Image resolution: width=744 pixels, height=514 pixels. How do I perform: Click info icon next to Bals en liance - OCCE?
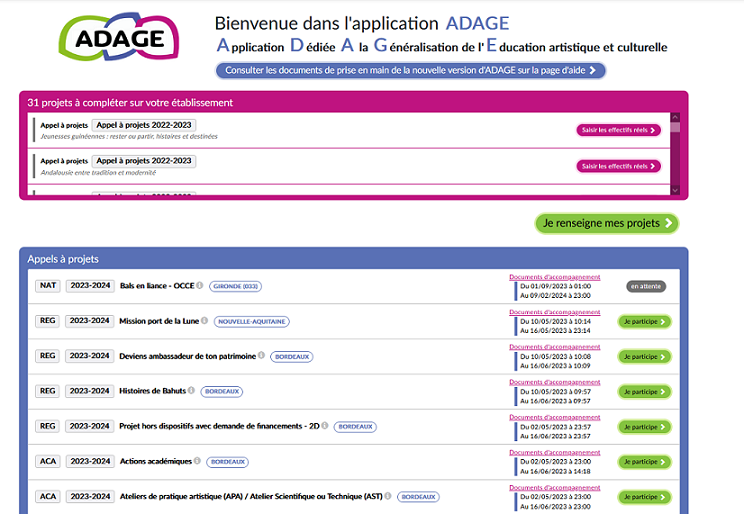pos(200,285)
